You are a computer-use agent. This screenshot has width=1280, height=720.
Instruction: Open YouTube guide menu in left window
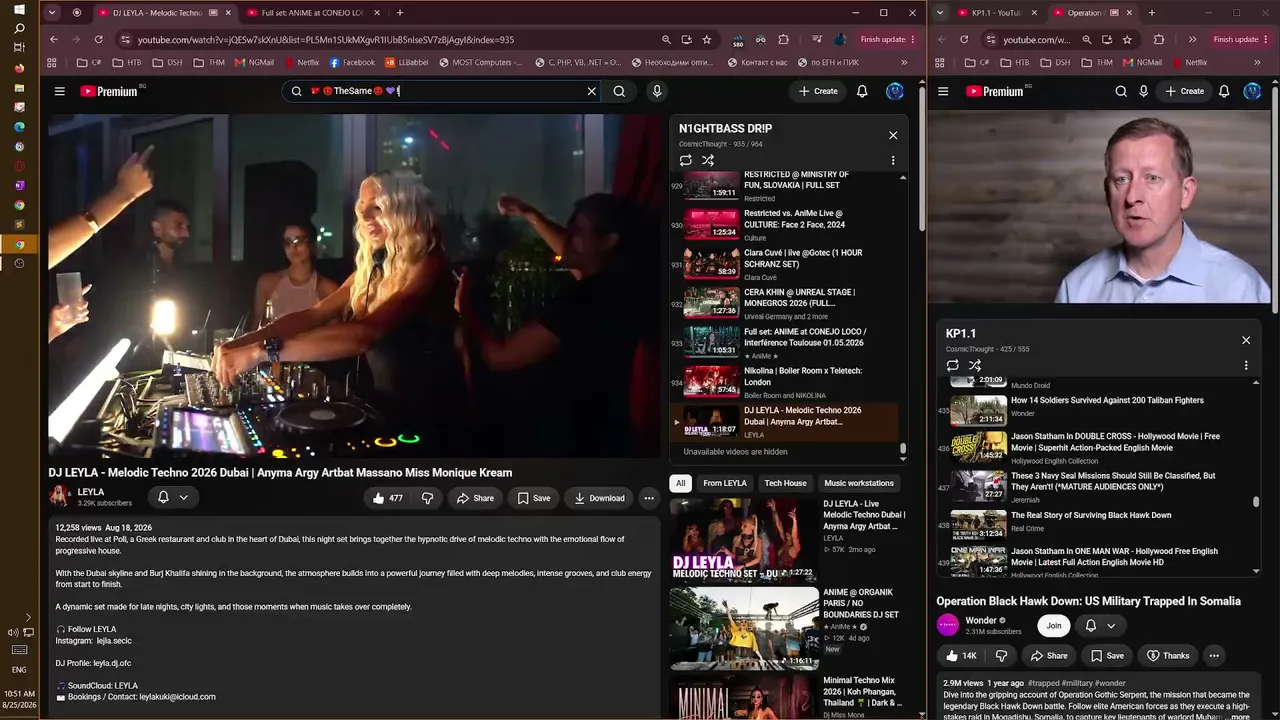coord(59,91)
